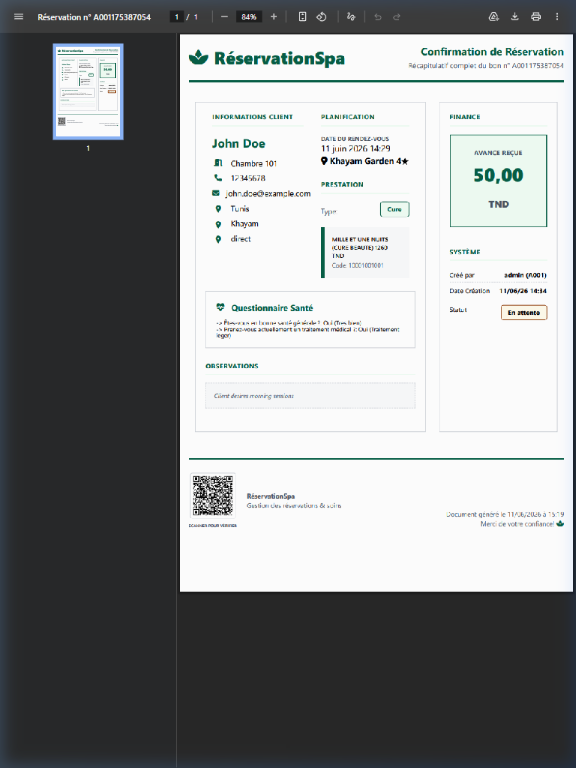Click the client name John Doe
Screen dimensions: 576x768
[239, 144]
